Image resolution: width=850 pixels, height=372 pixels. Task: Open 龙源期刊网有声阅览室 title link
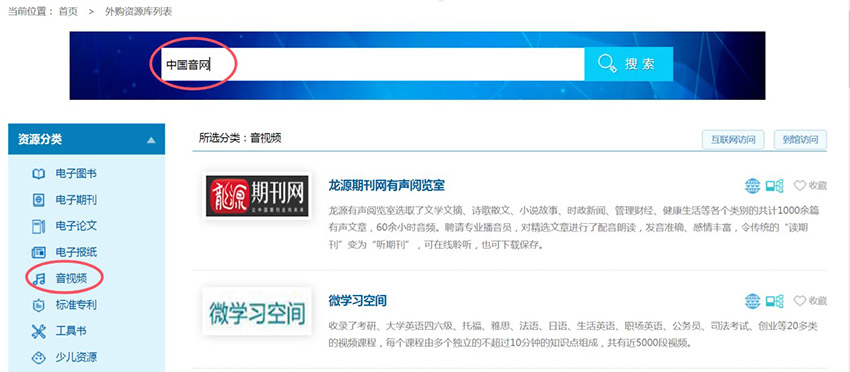click(387, 185)
